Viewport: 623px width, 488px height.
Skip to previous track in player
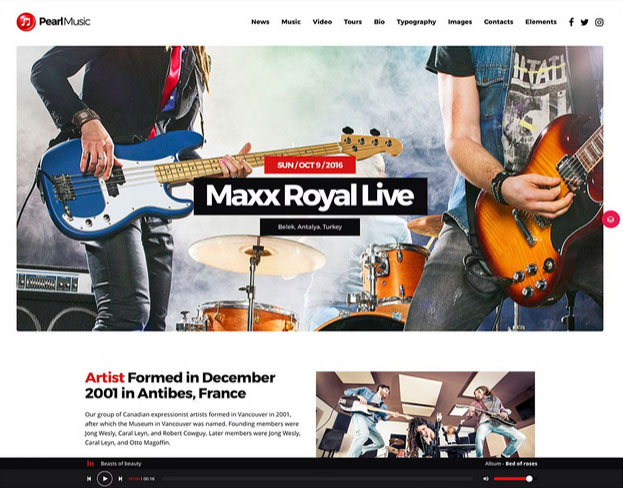tap(89, 479)
